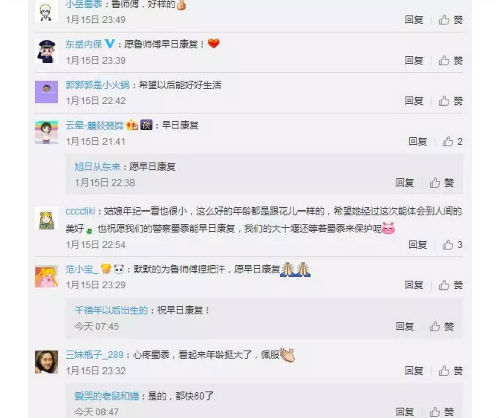499x418 pixels.
Task: Click the verified badge beside 东岳内保
Action: (109, 44)
